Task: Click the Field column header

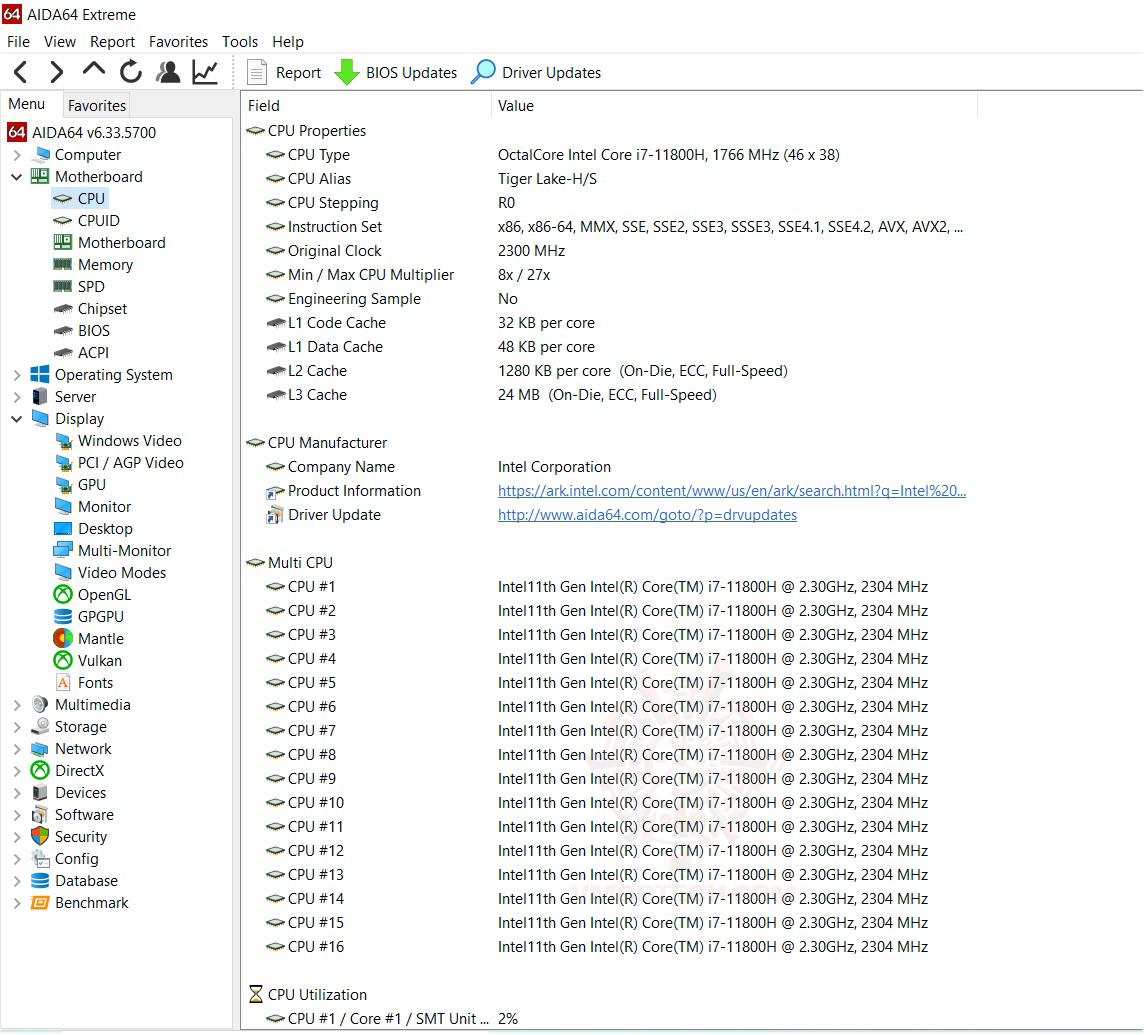Action: pyautogui.click(x=366, y=106)
